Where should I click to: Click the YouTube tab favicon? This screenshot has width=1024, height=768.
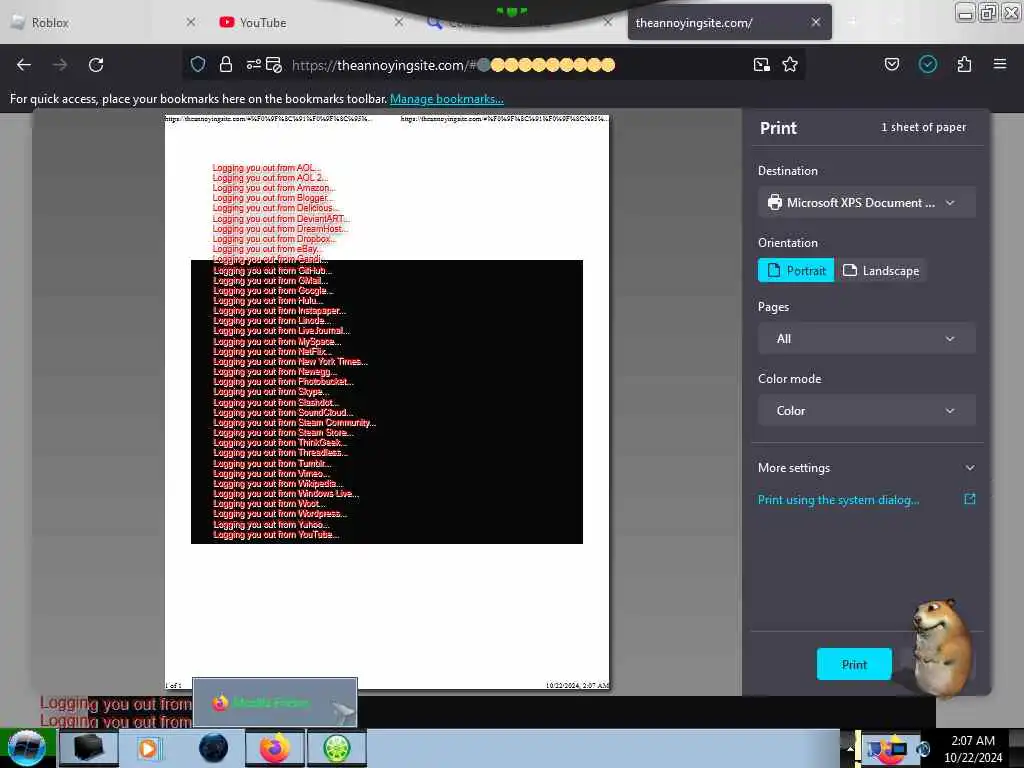[227, 22]
